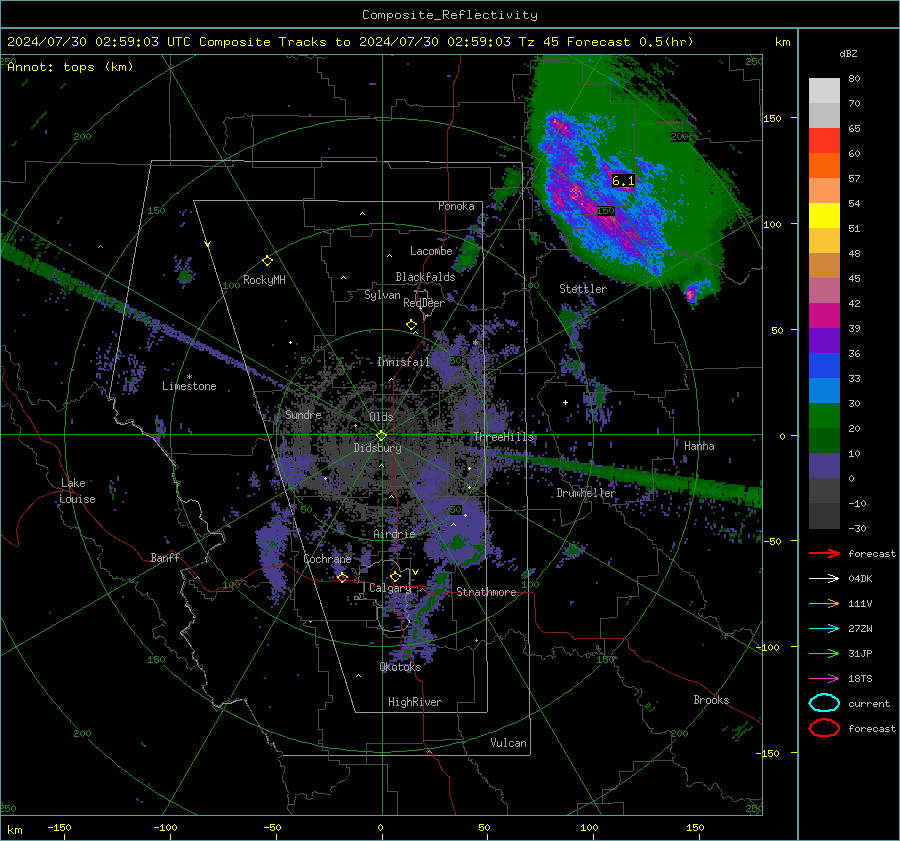This screenshot has width=900, height=841.
Task: Select the cyan 27ZW track arrow
Action: point(824,629)
